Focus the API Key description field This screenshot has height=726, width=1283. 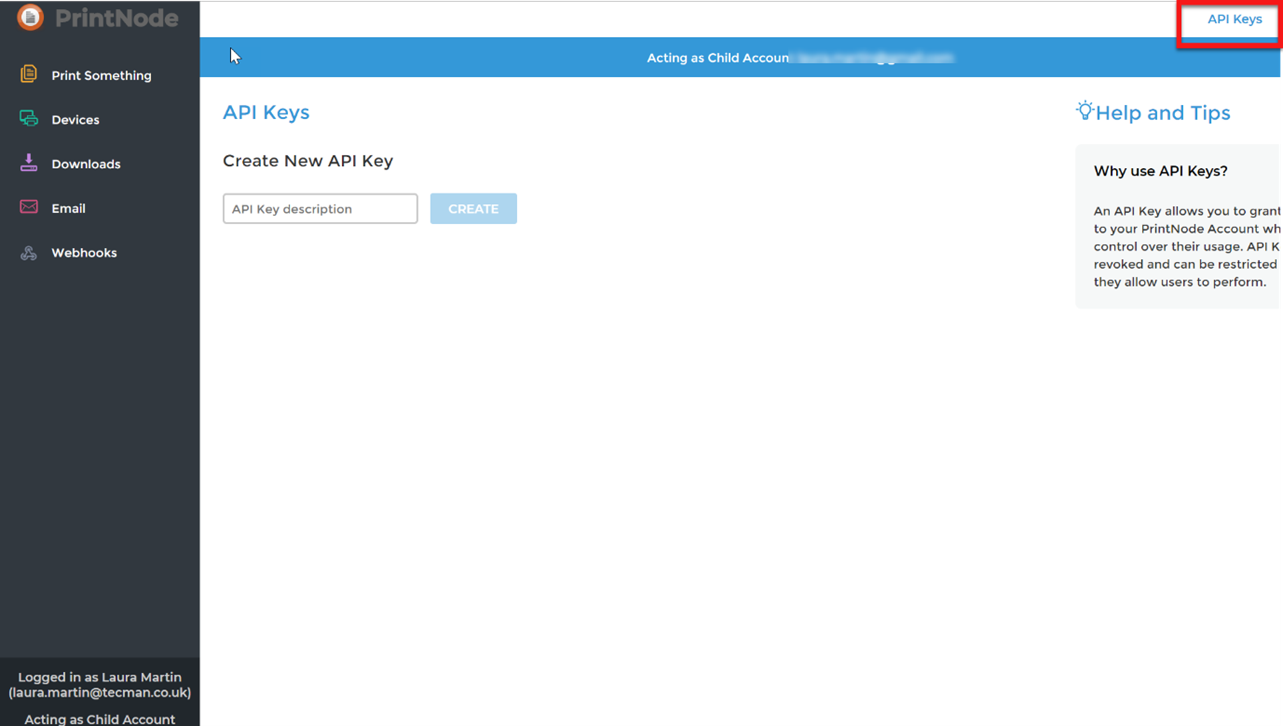[x=320, y=209]
